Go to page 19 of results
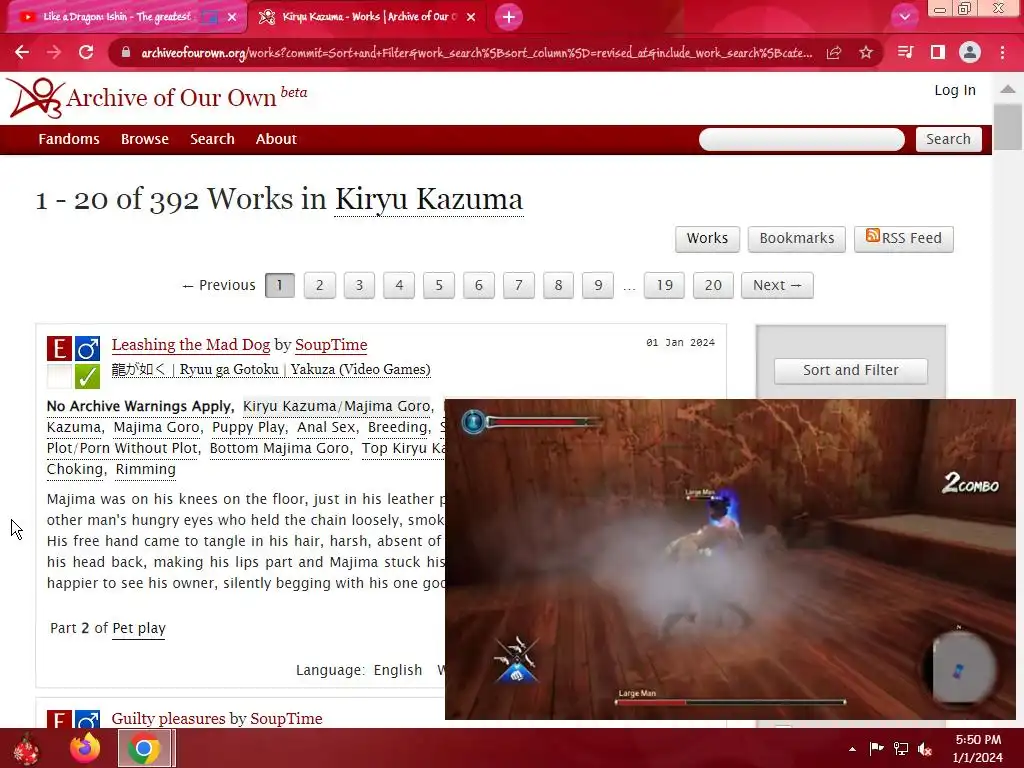 (x=664, y=285)
